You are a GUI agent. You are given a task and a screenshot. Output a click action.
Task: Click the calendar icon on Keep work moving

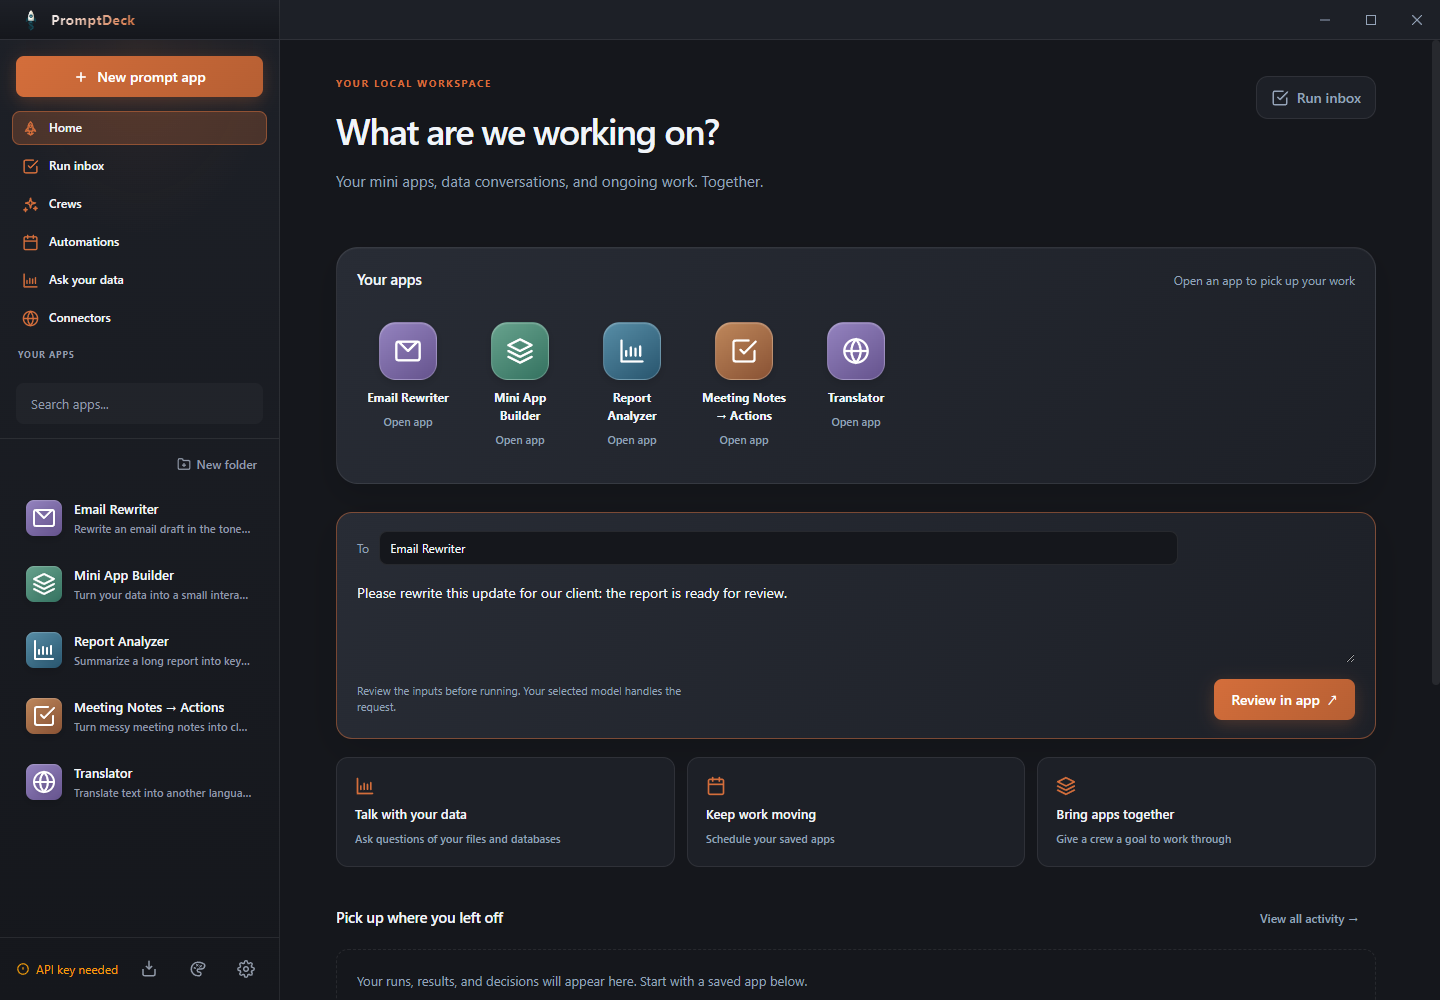pos(716,786)
